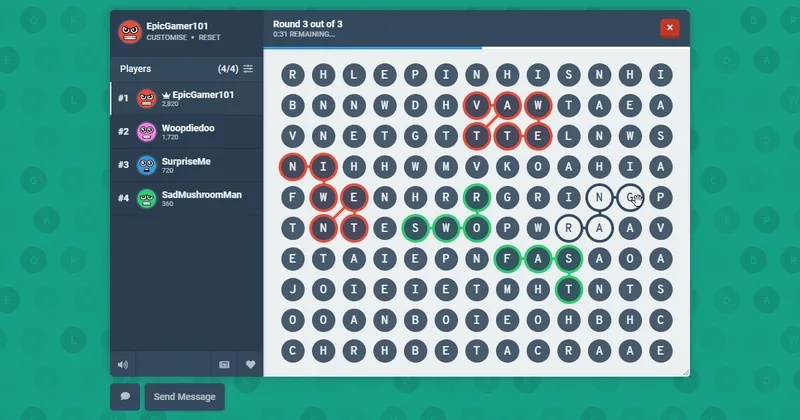Image resolution: width=800 pixels, height=420 pixels.
Task: Click the Send Message button
Action: pos(185,397)
